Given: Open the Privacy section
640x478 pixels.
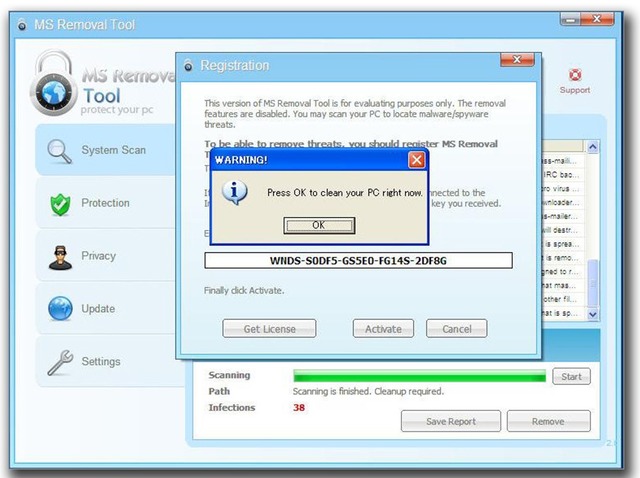Looking at the screenshot, I should 105,256.
